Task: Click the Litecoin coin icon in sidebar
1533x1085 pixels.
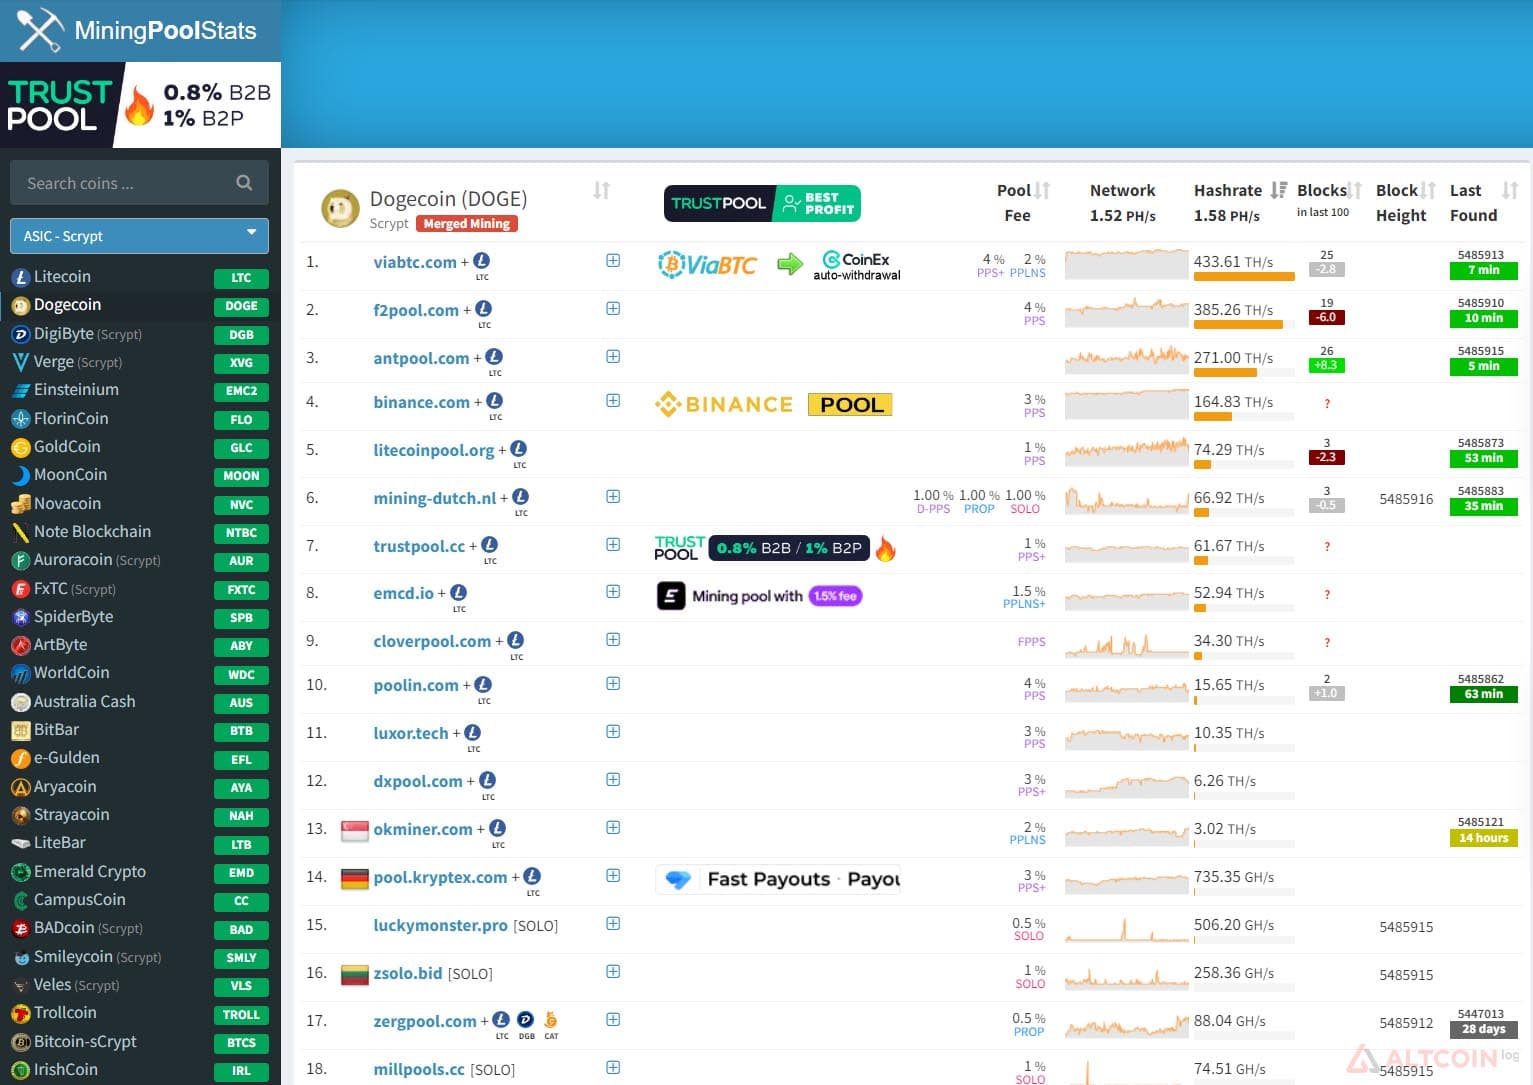Action: pyautogui.click(x=20, y=277)
